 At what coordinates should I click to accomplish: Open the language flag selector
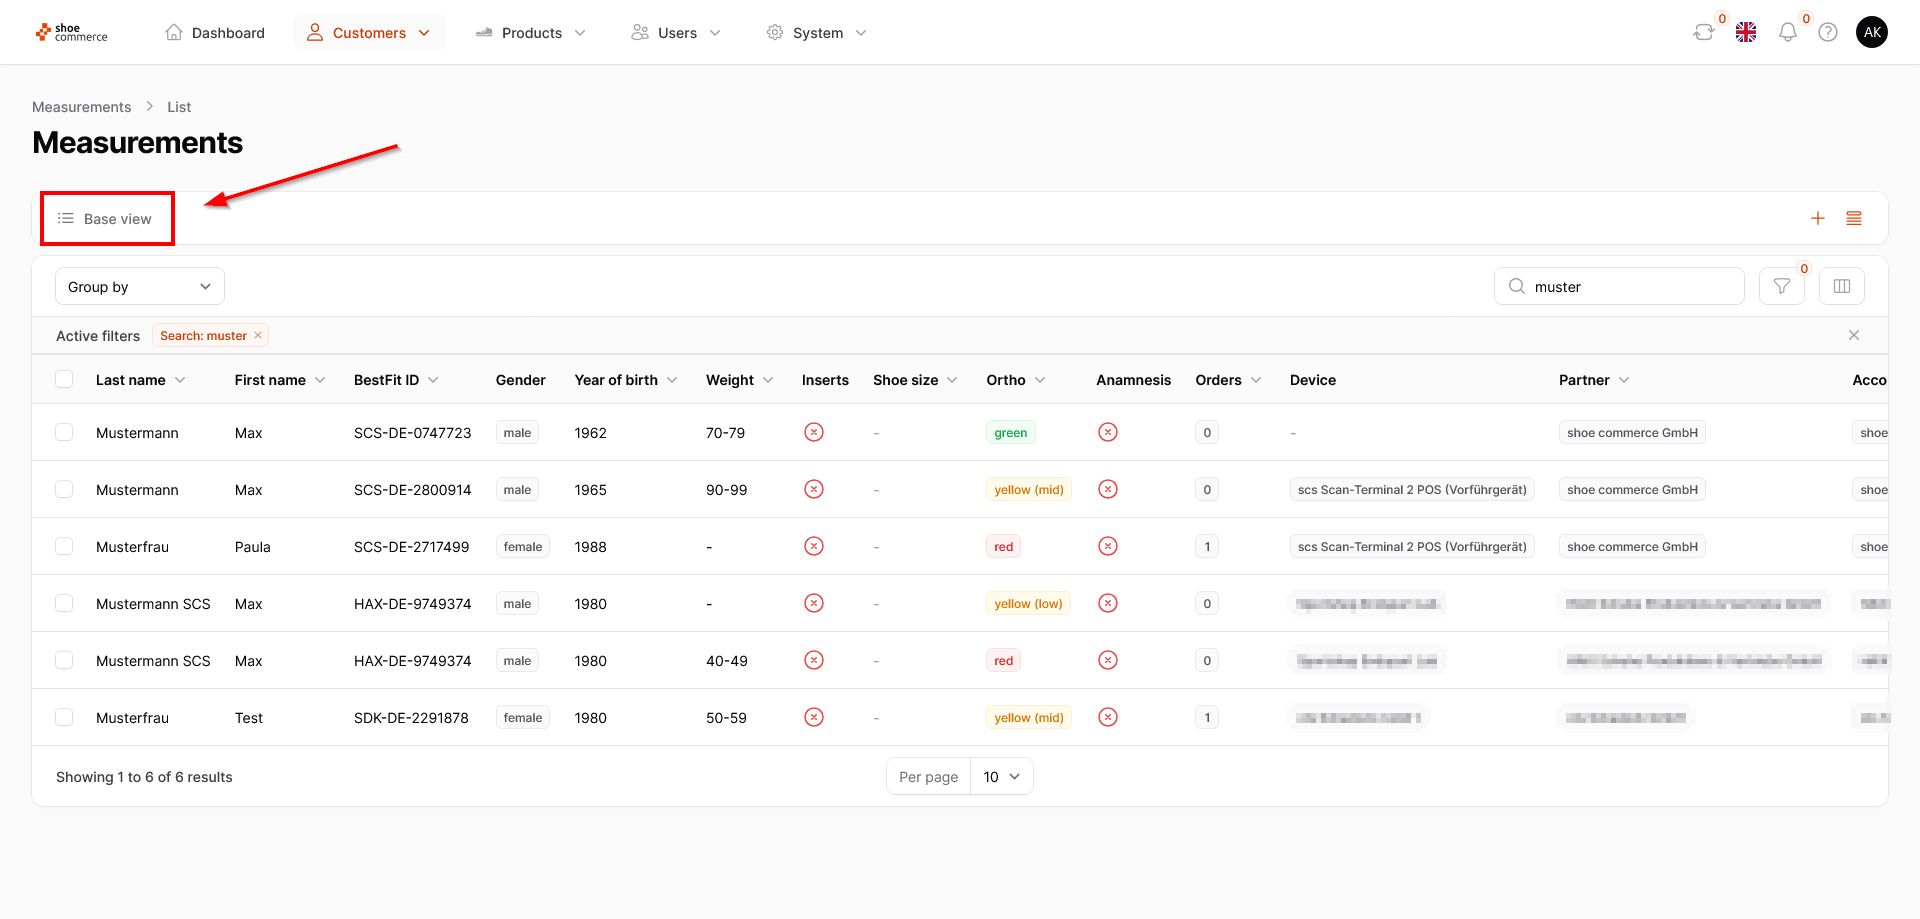tap(1746, 33)
